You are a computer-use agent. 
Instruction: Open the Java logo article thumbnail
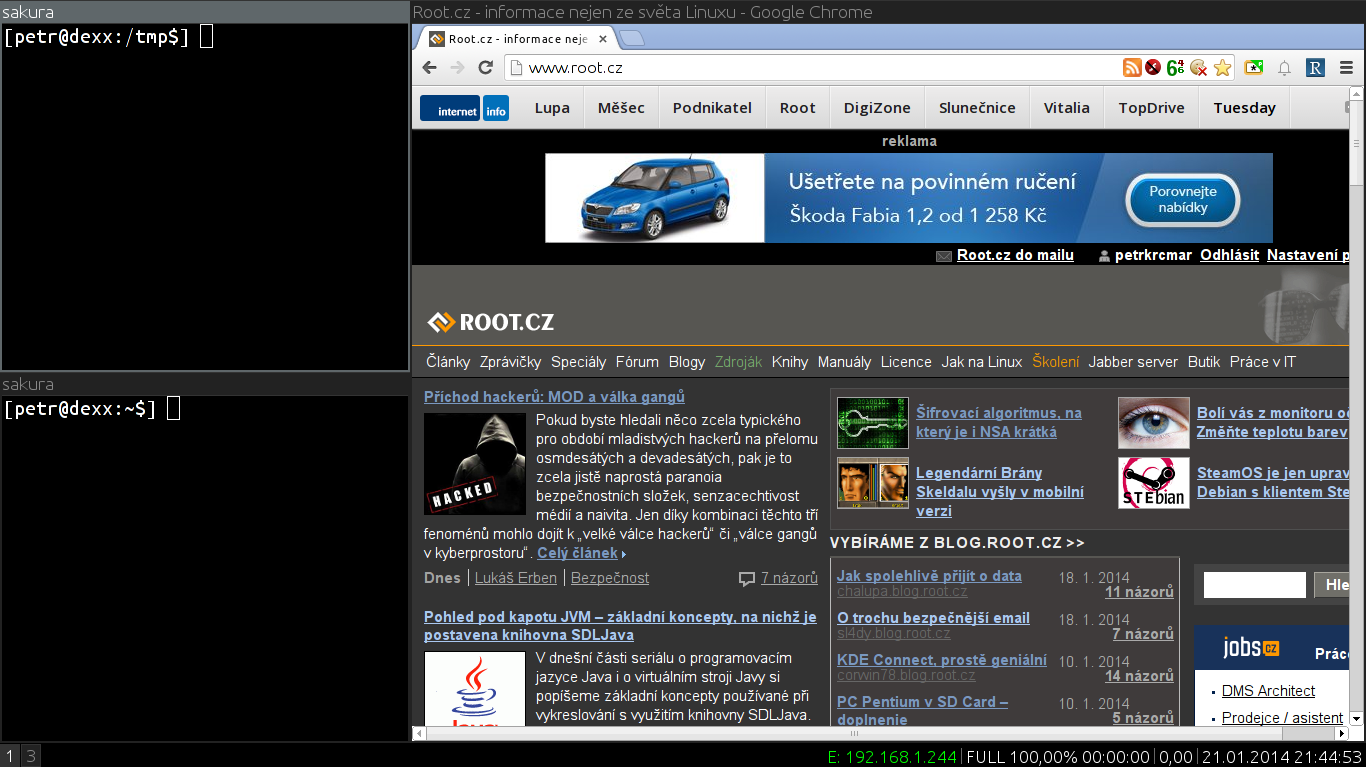point(475,688)
